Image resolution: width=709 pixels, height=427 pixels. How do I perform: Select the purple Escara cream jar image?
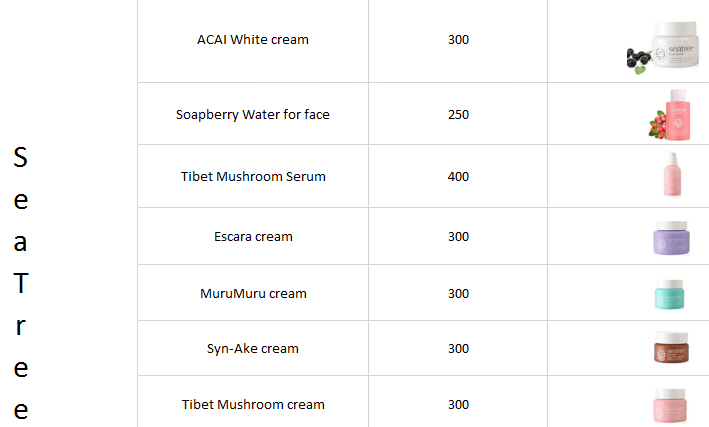pyautogui.click(x=670, y=238)
